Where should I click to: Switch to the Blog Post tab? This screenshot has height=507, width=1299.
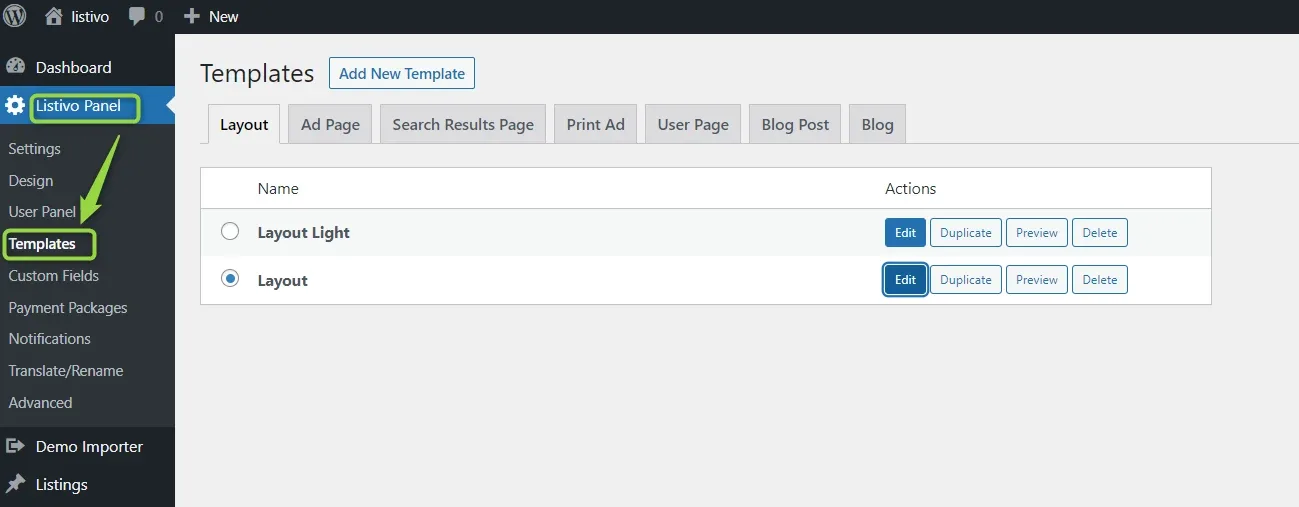point(795,124)
